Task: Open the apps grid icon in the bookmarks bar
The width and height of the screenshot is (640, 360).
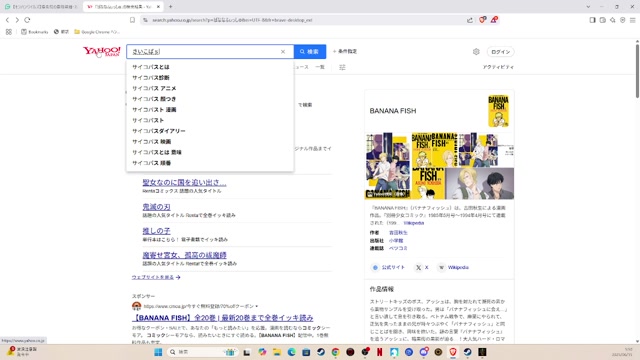Action: (x=9, y=31)
